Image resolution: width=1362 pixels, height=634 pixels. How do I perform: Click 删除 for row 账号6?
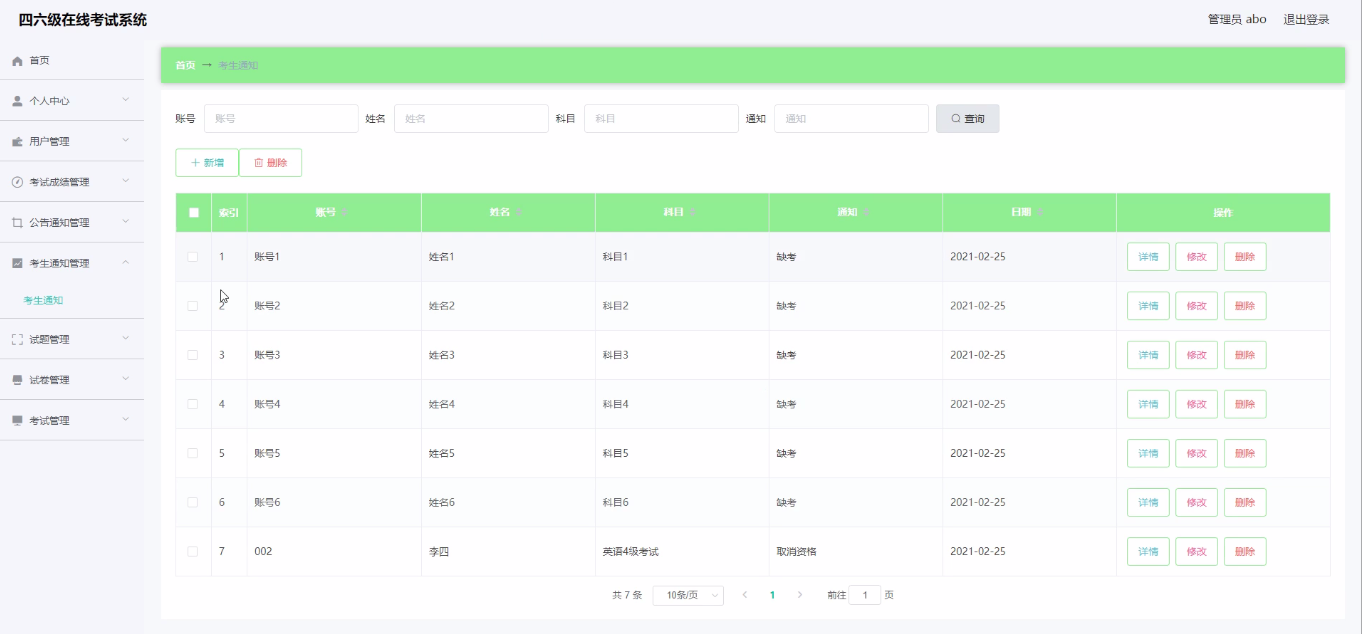(1245, 502)
